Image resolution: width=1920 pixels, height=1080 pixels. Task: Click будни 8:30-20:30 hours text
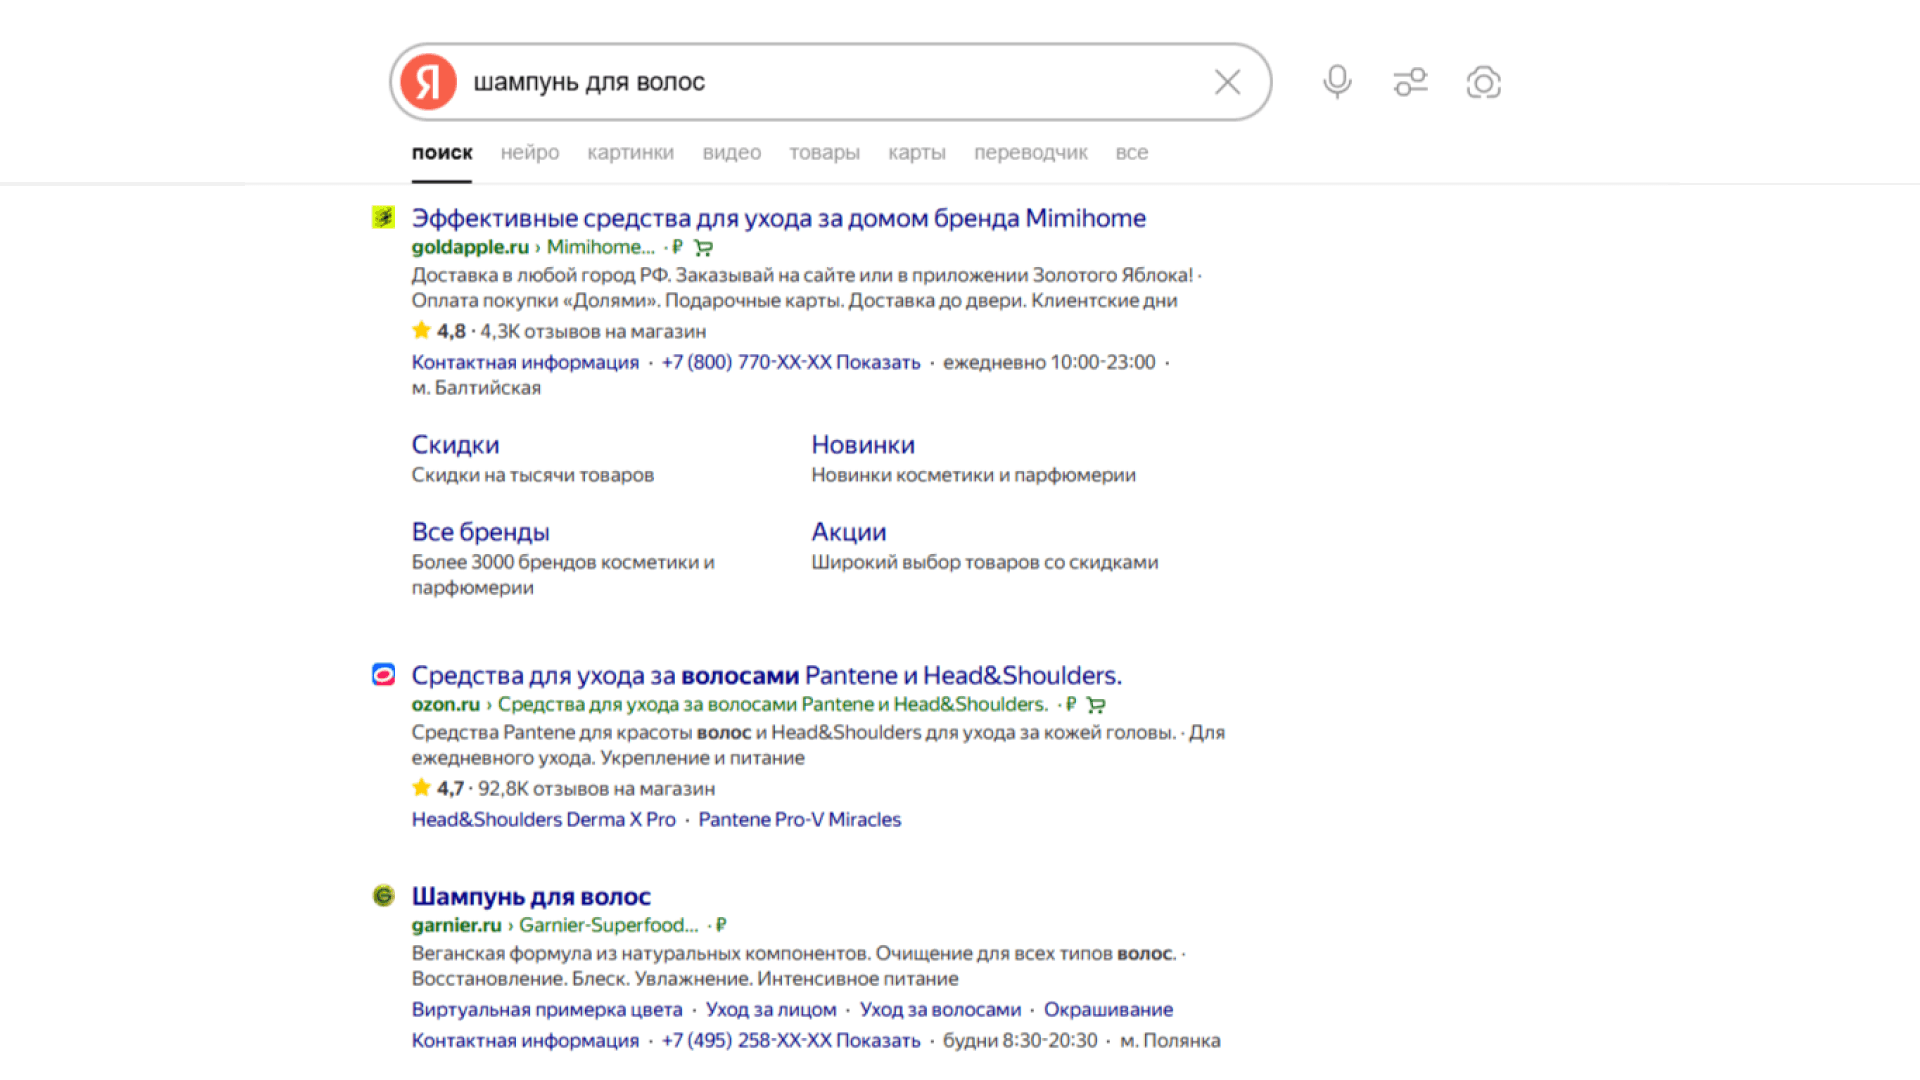click(x=1020, y=1040)
